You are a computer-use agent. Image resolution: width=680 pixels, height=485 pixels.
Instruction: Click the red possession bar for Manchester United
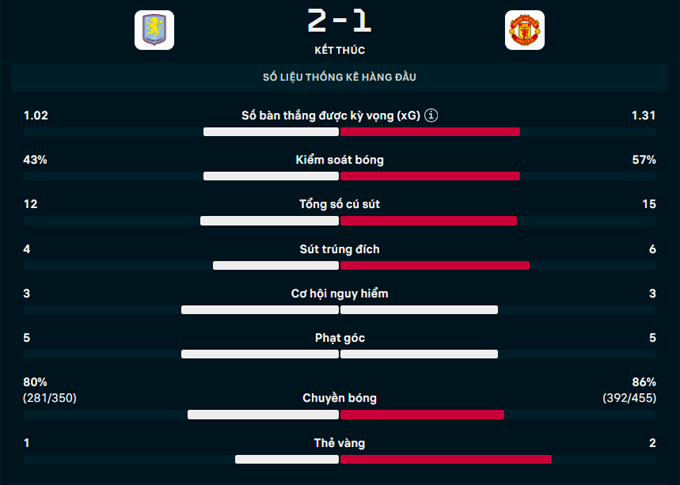coord(430,176)
